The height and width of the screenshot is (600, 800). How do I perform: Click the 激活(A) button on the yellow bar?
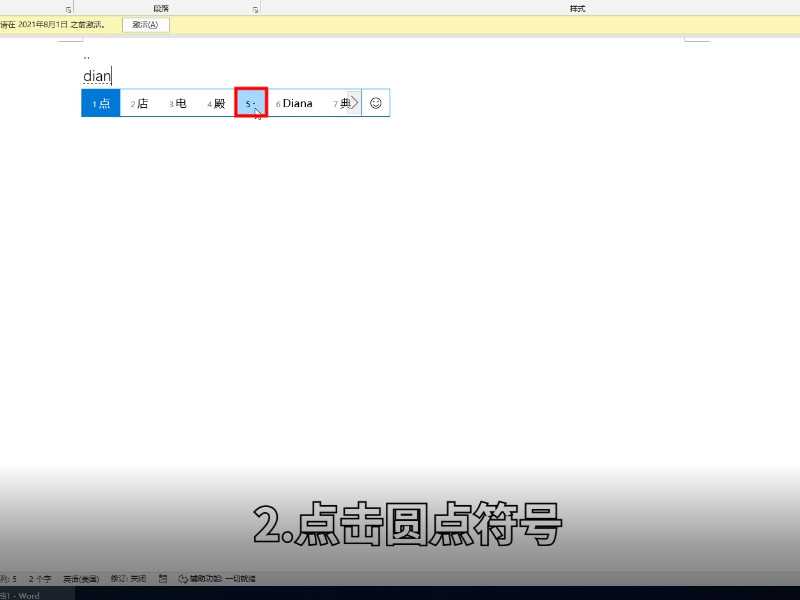[x=143, y=25]
